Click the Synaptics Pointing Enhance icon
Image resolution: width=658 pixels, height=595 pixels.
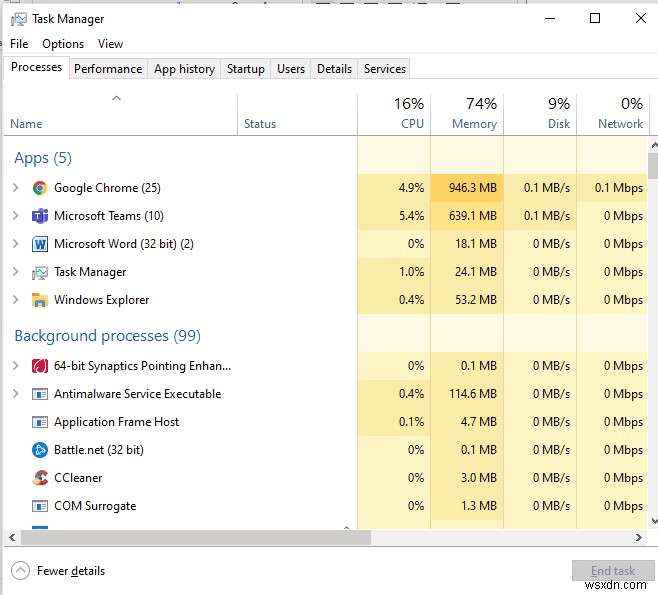[x=40, y=366]
